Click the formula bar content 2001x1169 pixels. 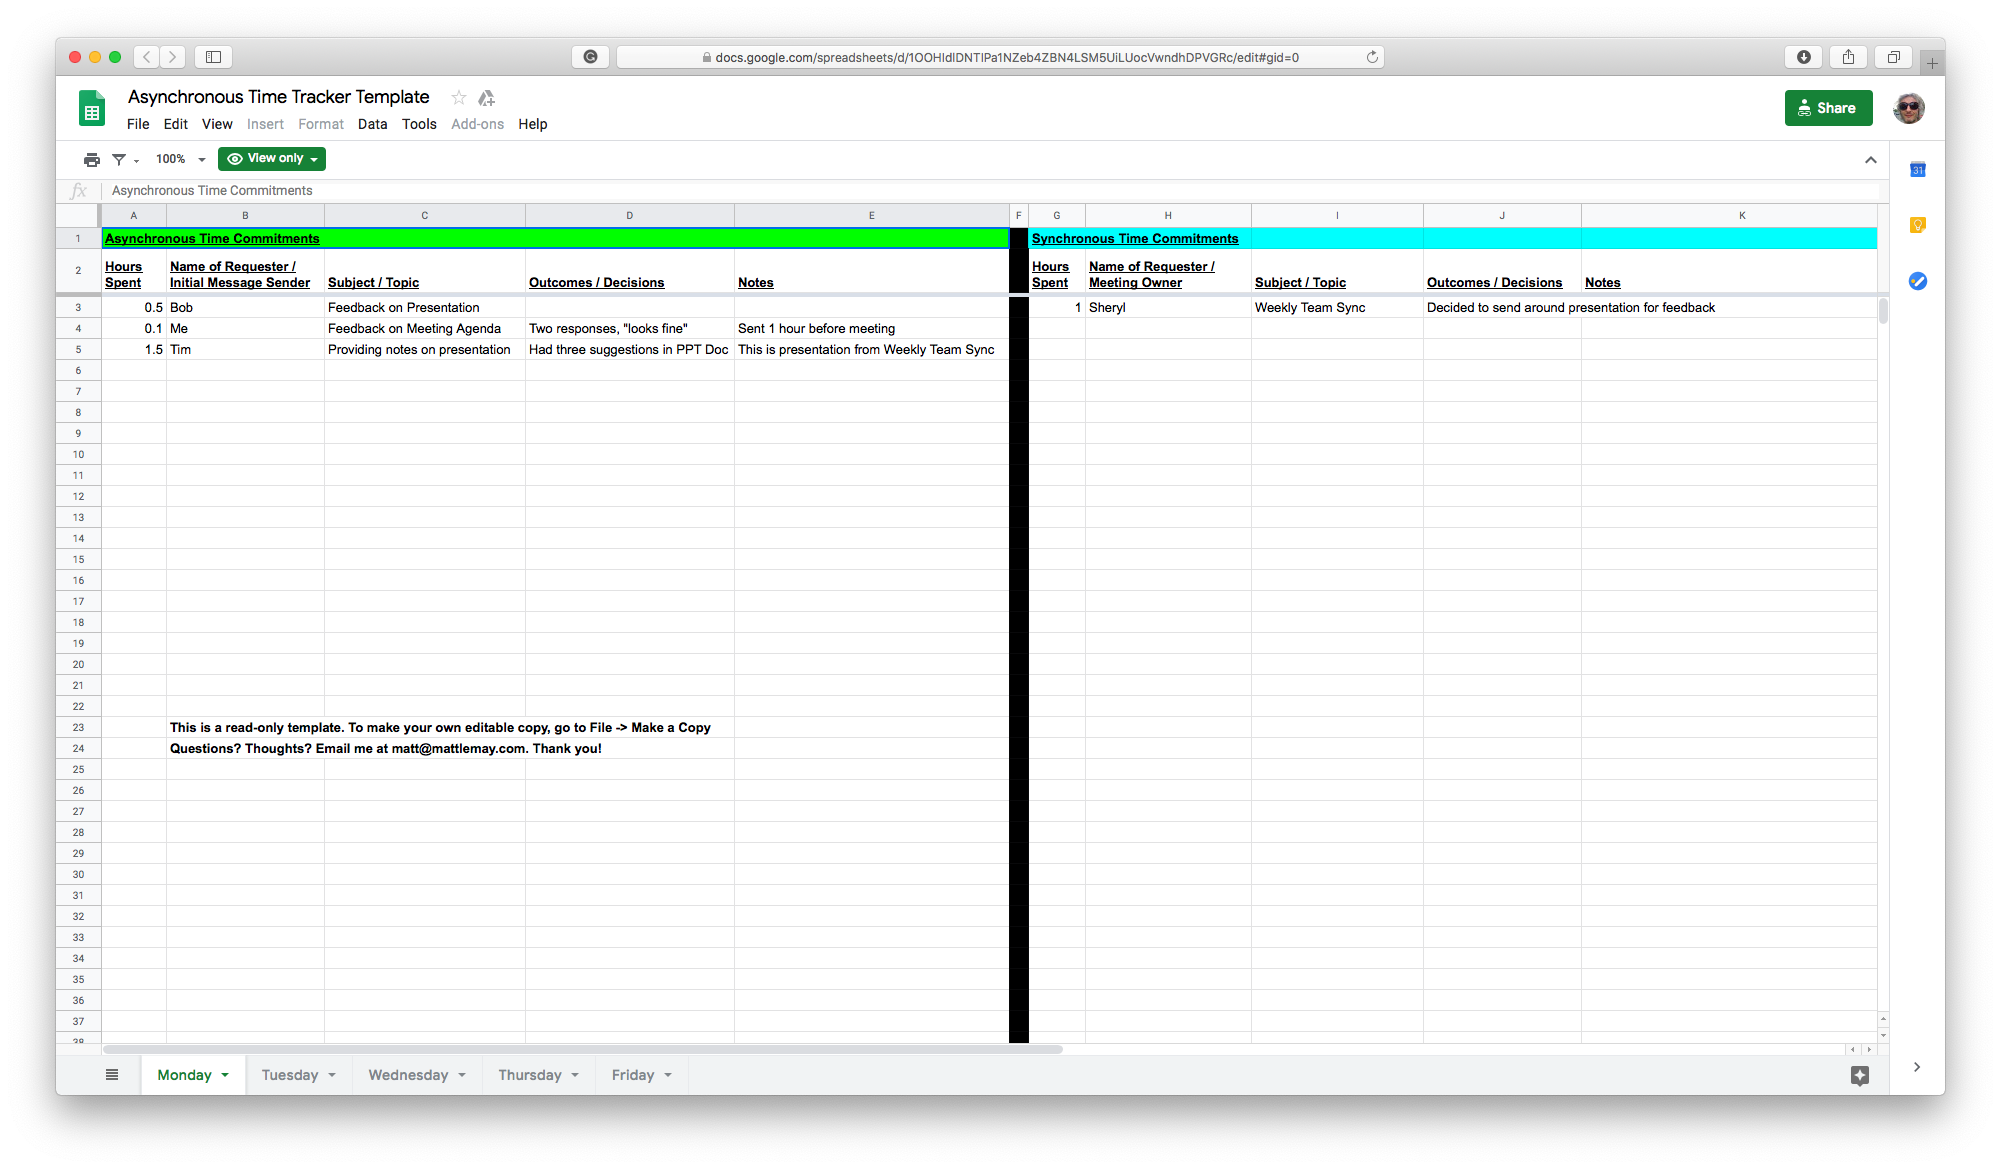(x=212, y=191)
